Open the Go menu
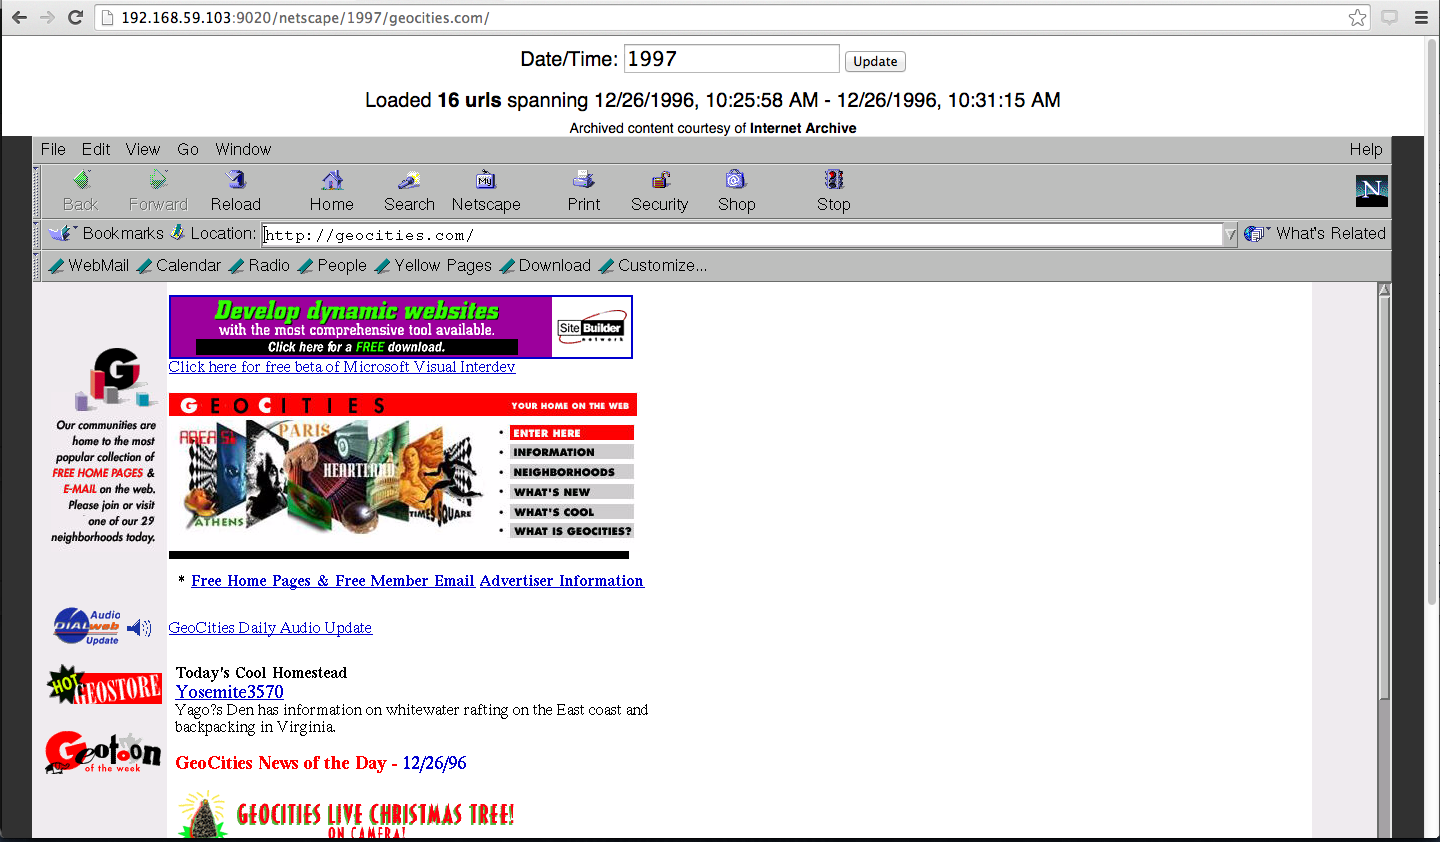 (188, 149)
